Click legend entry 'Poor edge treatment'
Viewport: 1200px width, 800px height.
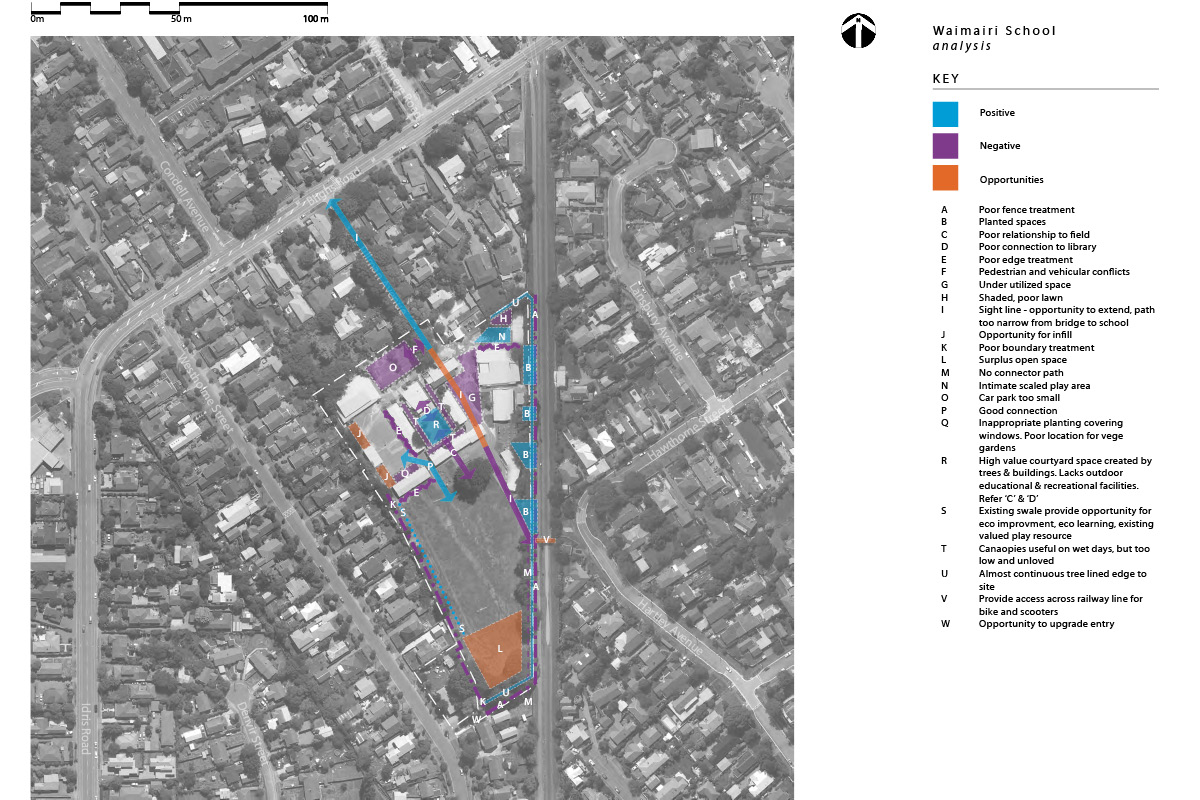[x=1025, y=260]
